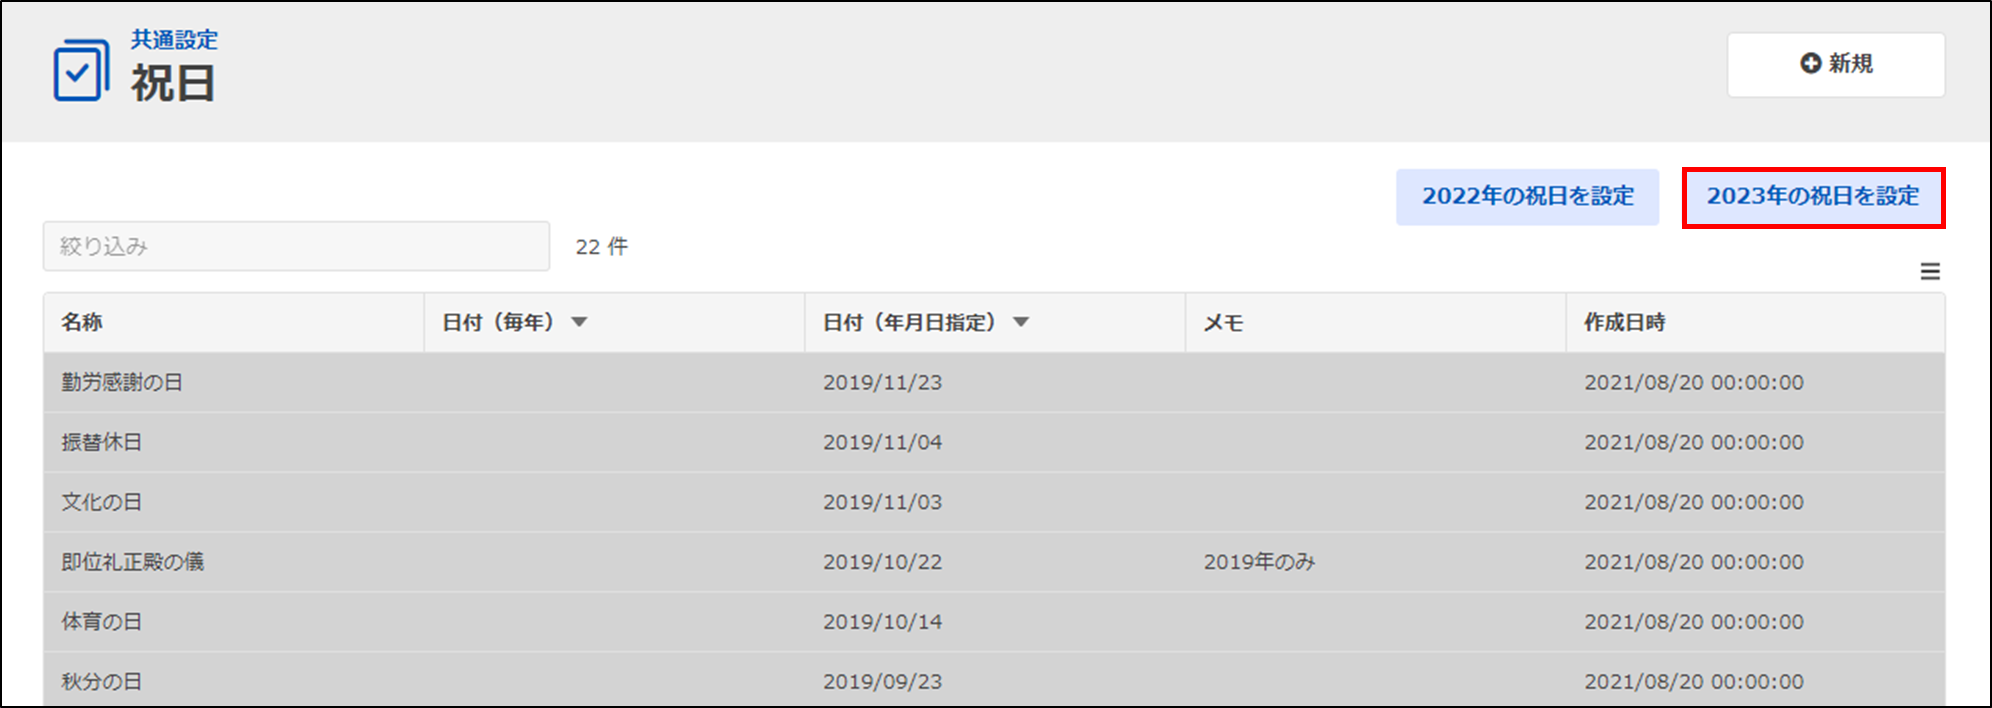
Task: Click the 作成日時 column header
Action: point(1624,322)
